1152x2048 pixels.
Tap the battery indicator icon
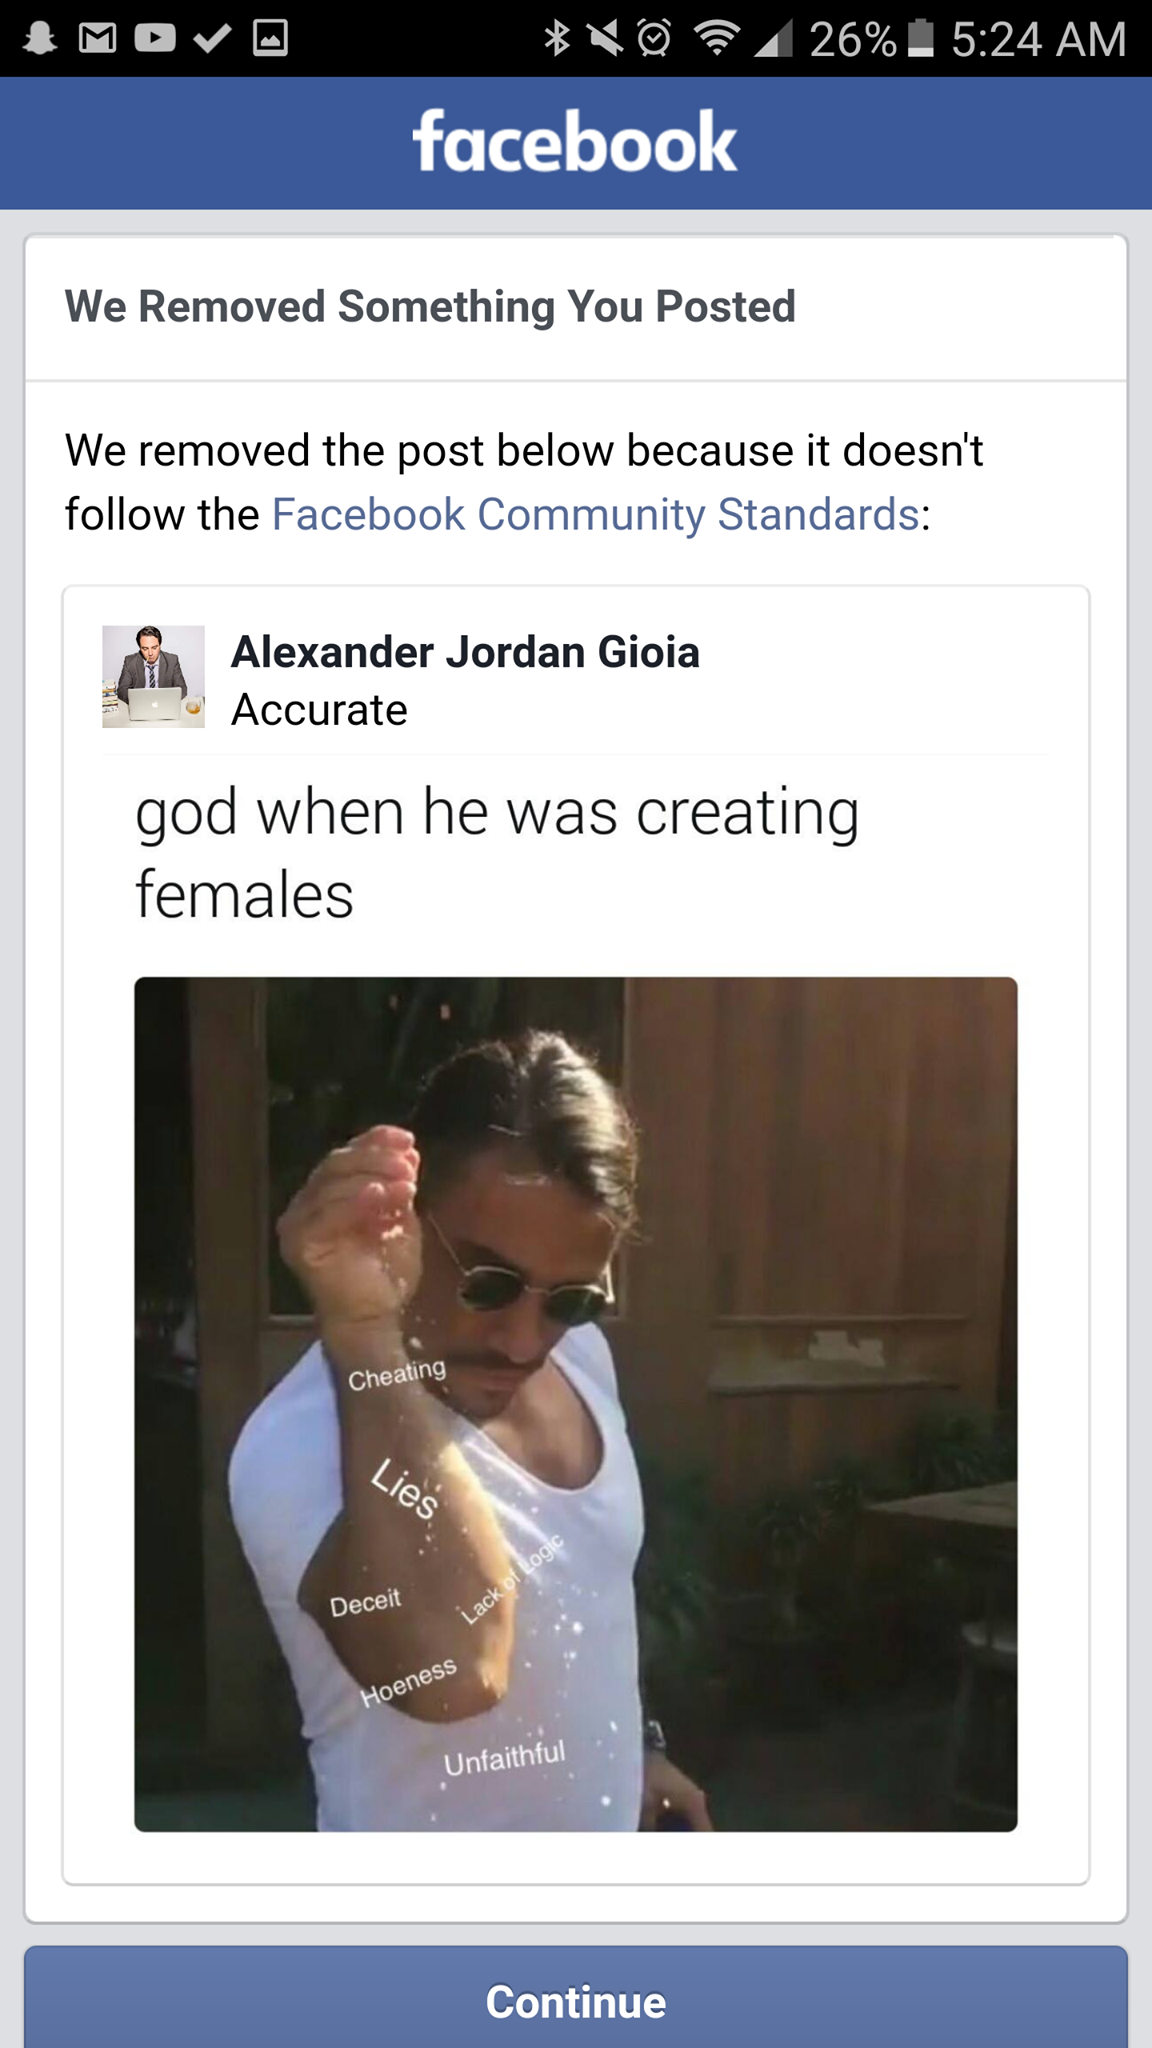pyautogui.click(x=921, y=38)
